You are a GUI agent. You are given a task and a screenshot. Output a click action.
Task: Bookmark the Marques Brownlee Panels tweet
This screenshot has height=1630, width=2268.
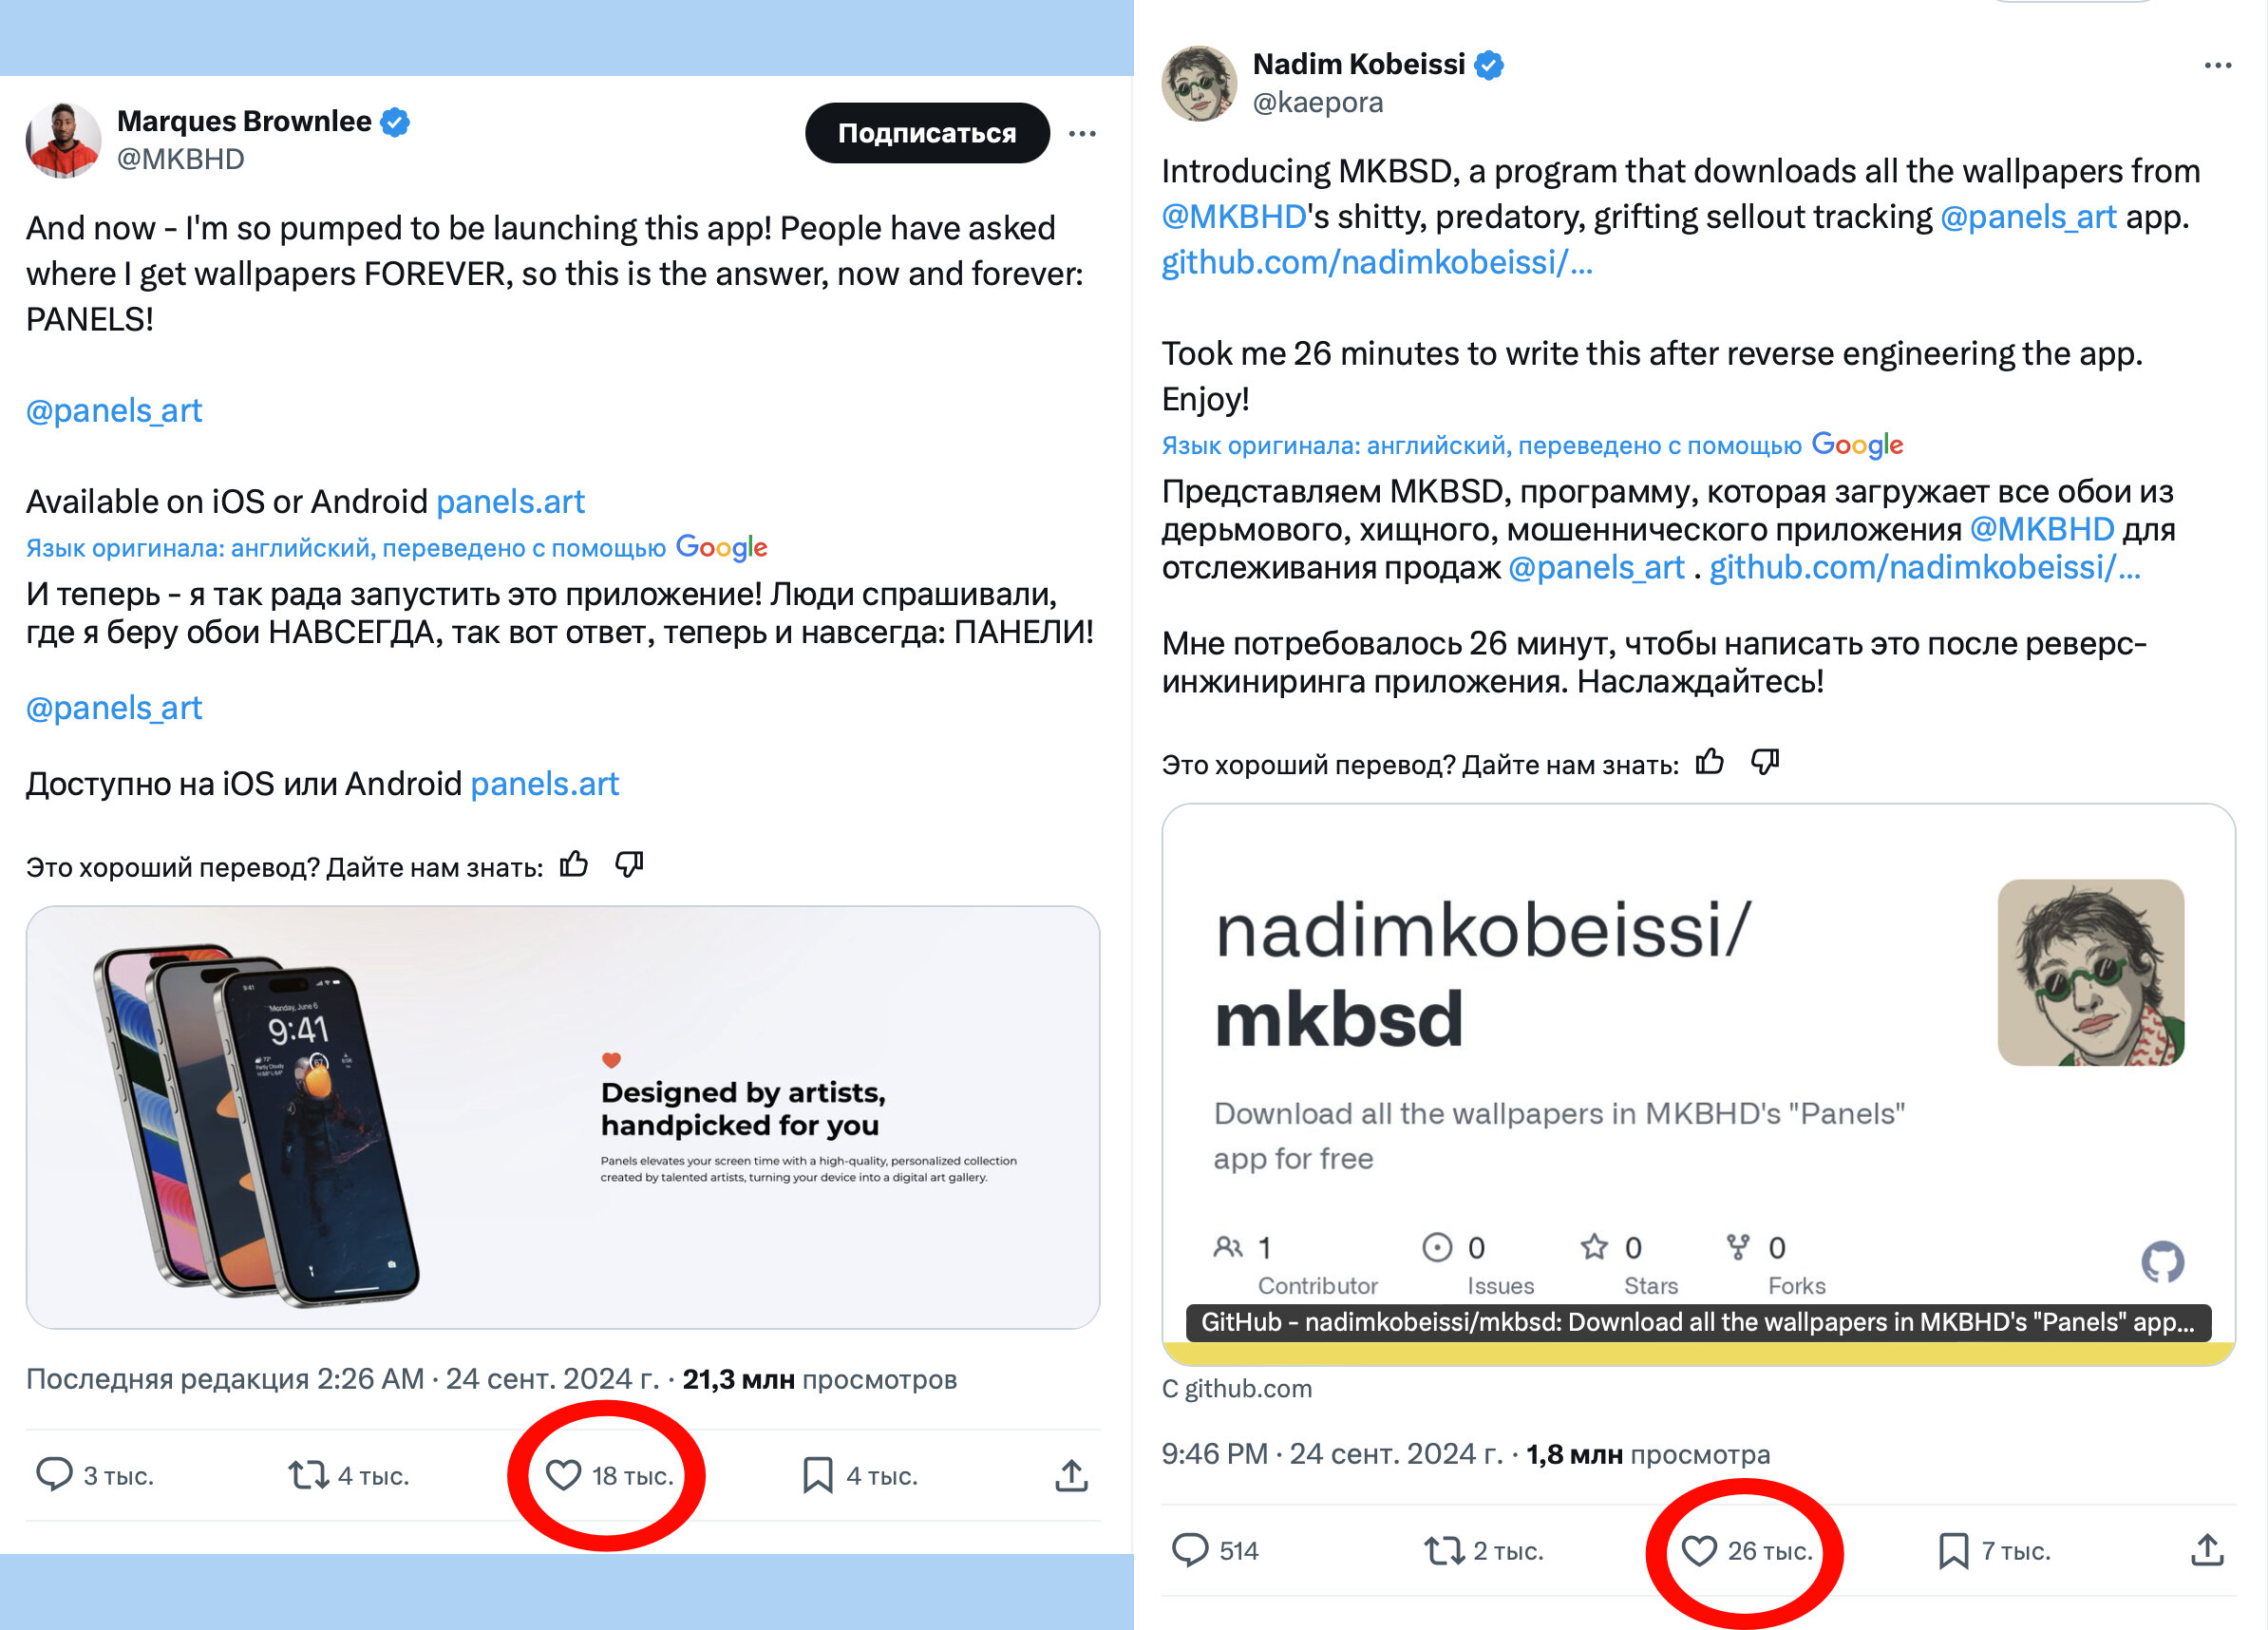(x=817, y=1474)
